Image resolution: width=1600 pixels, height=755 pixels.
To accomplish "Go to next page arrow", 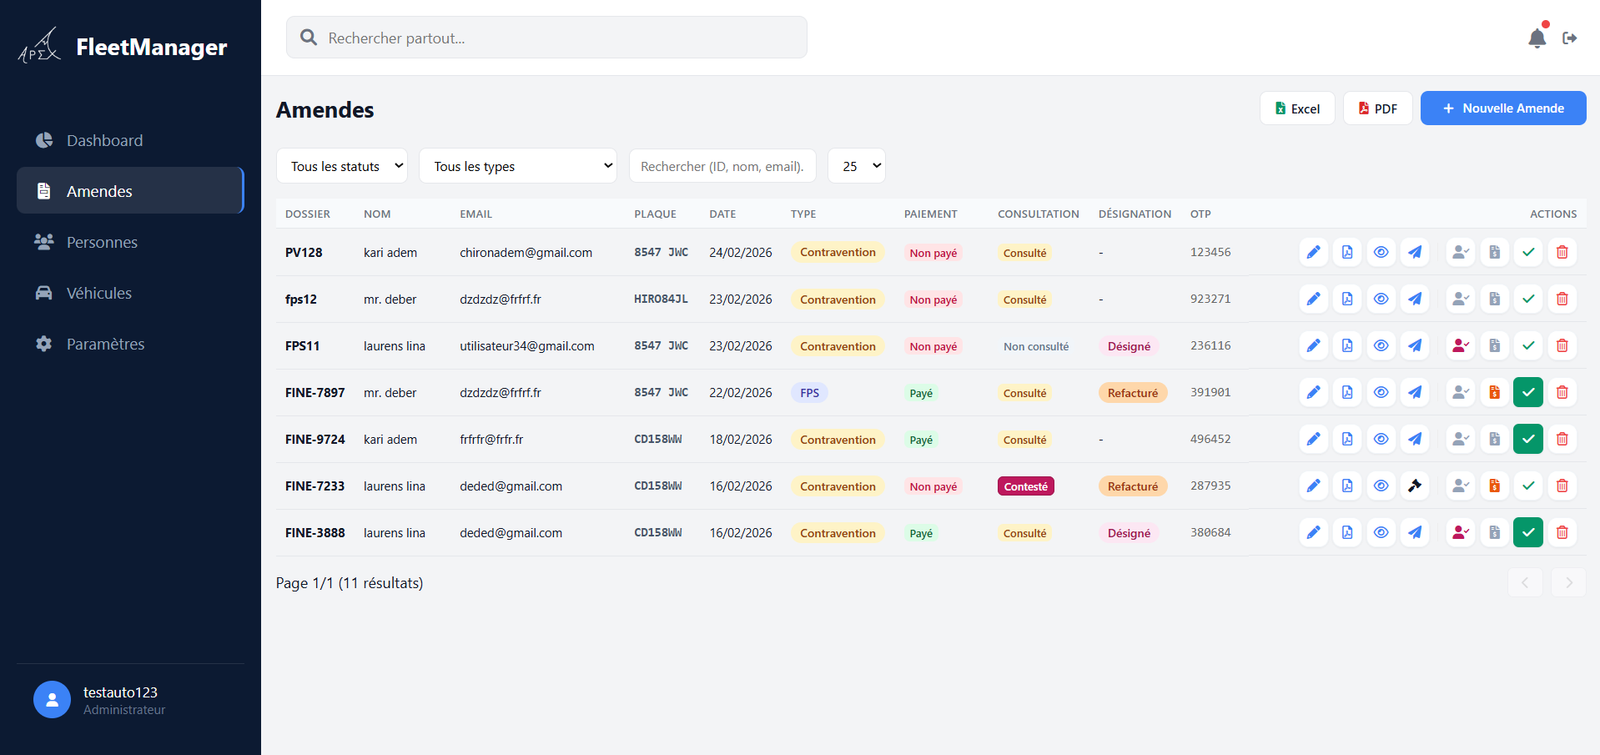I will 1569,582.
